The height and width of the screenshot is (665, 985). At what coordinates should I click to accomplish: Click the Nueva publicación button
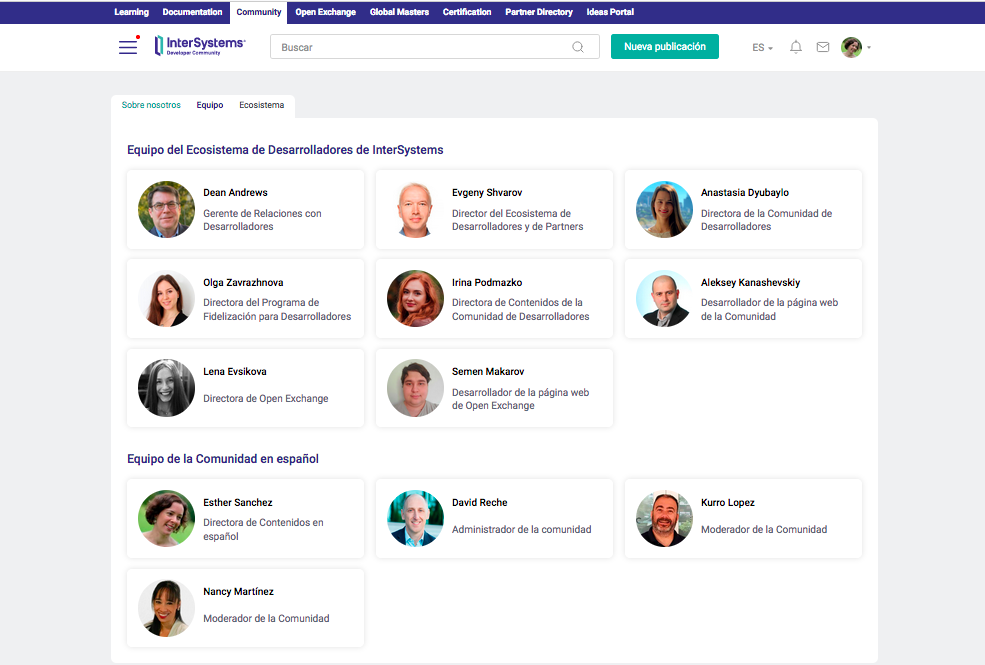tap(665, 46)
